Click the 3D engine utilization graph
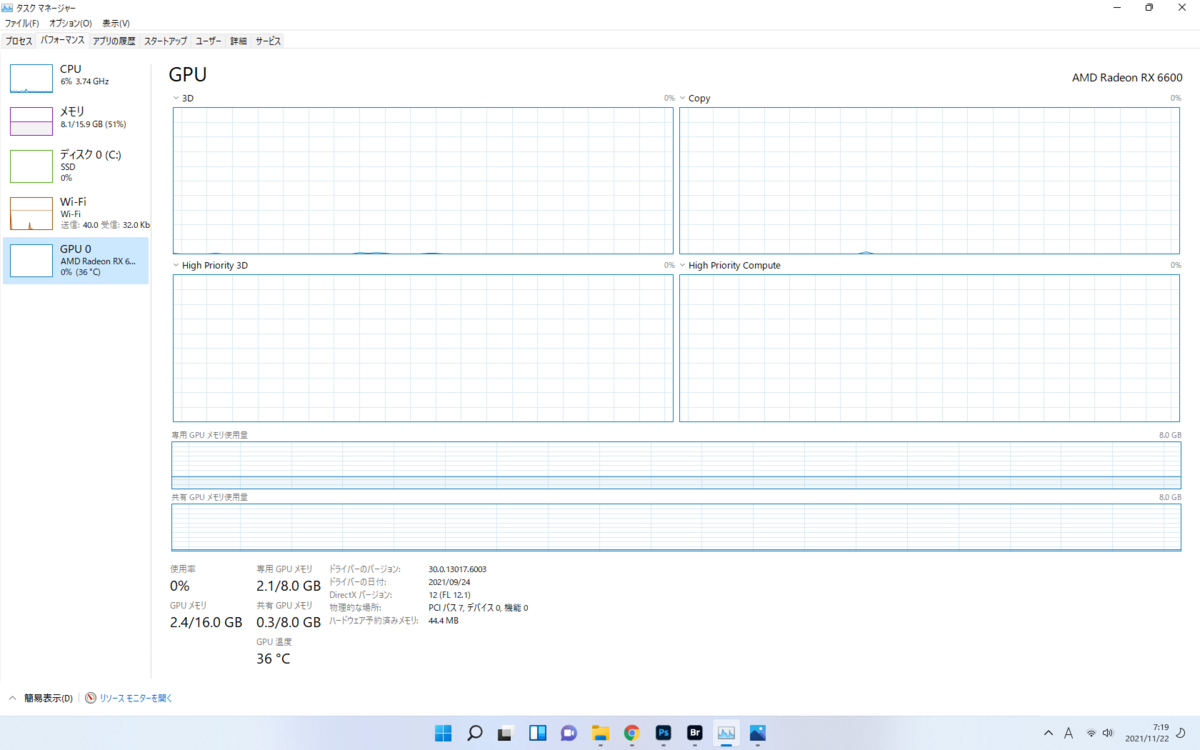 pyautogui.click(x=423, y=180)
